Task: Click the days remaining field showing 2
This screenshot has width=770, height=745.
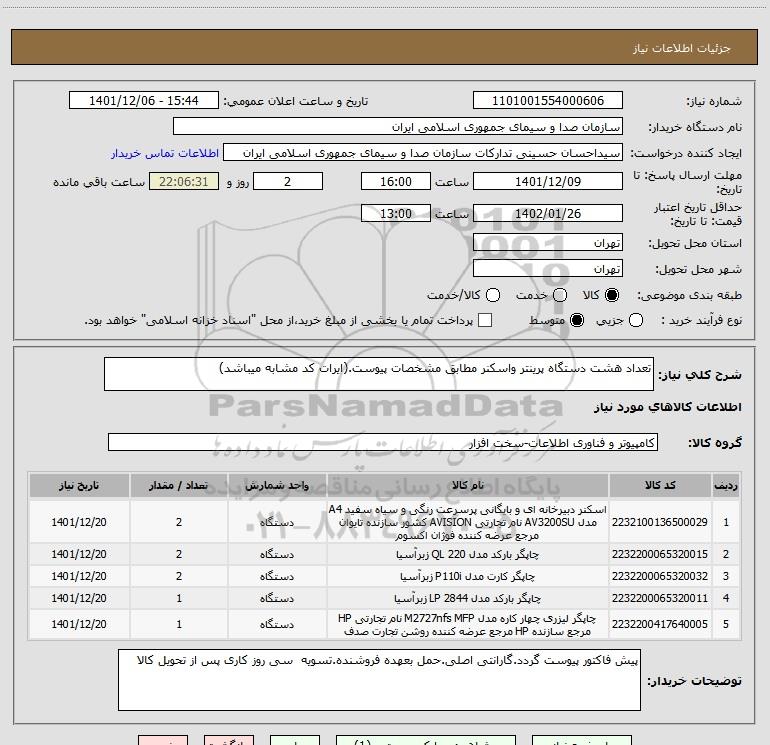Action: point(288,182)
